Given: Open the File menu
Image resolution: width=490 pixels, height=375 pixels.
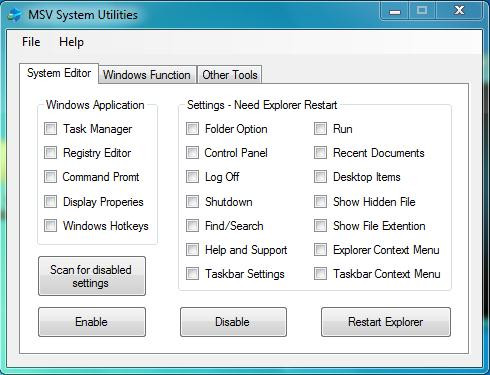Looking at the screenshot, I should tap(31, 42).
